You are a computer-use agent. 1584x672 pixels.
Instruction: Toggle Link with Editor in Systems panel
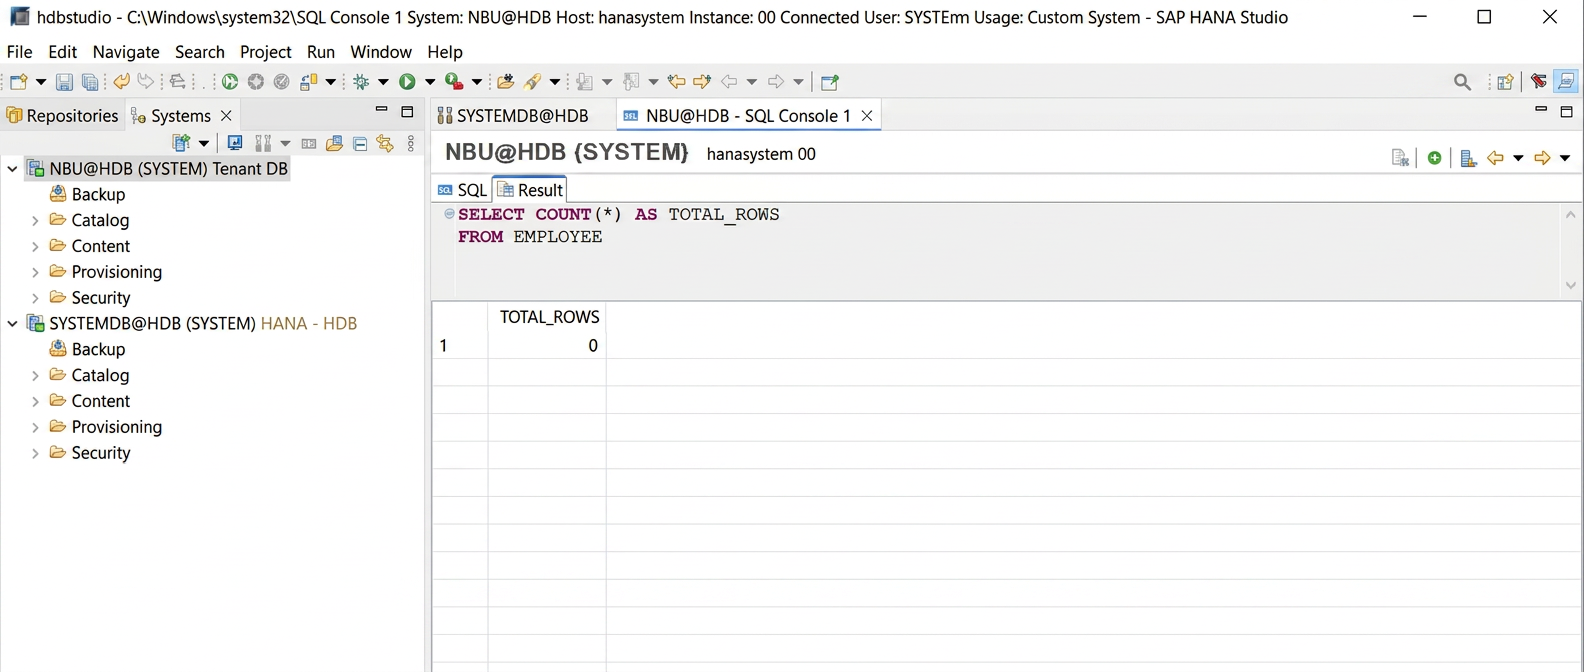[385, 143]
